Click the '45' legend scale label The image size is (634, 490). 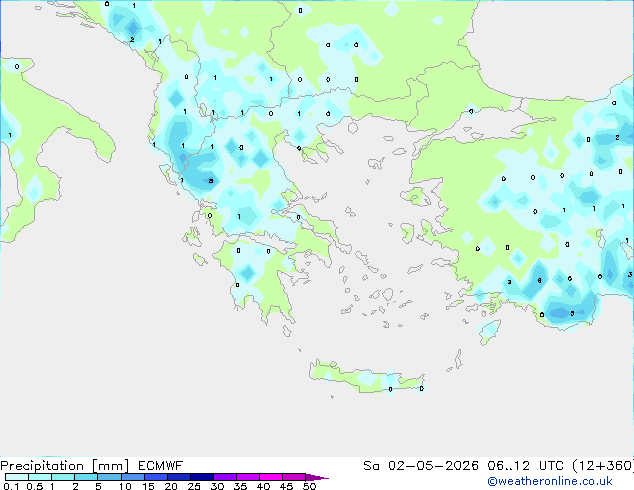(x=286, y=486)
